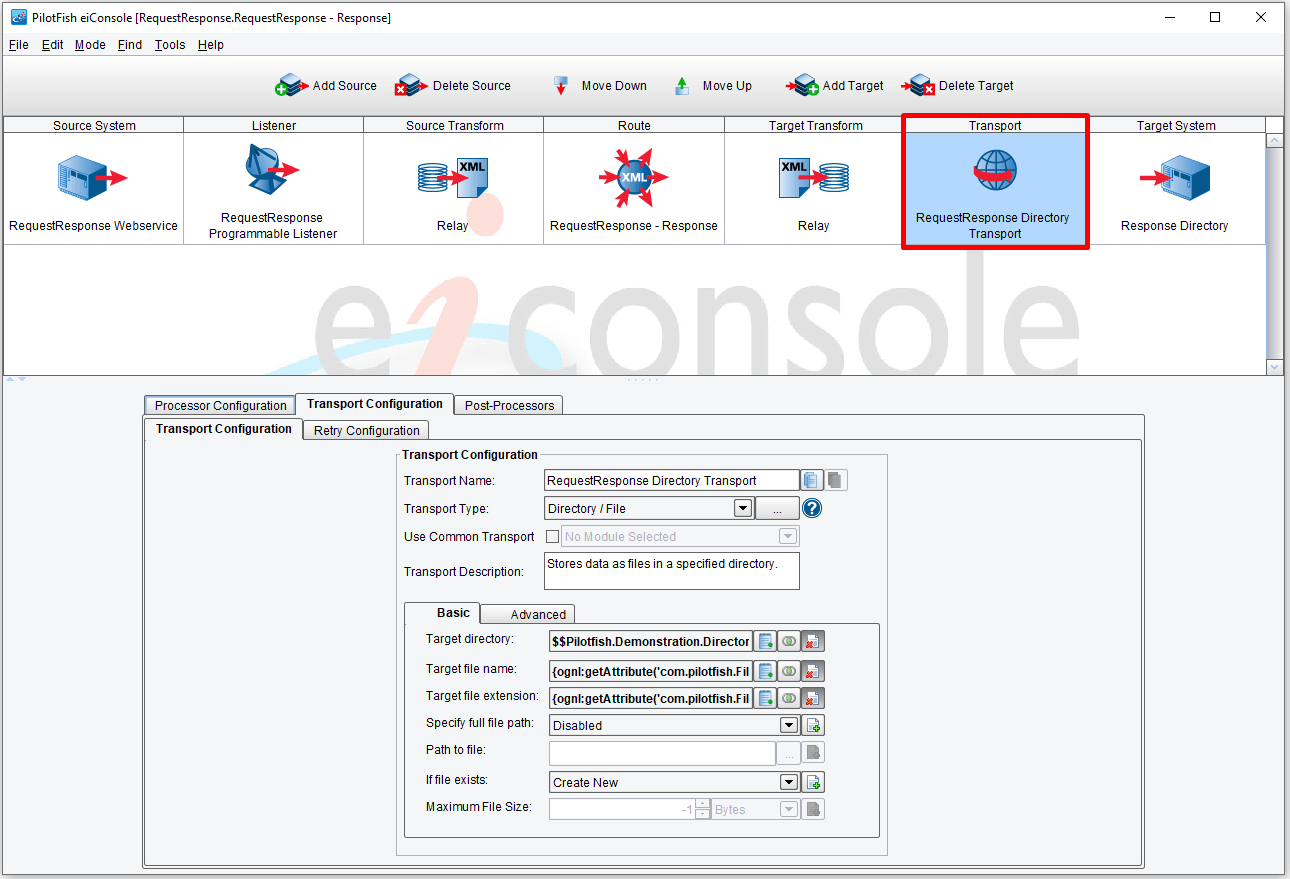This screenshot has width=1290, height=879.
Task: Click the Path to file input field
Action: coord(663,753)
